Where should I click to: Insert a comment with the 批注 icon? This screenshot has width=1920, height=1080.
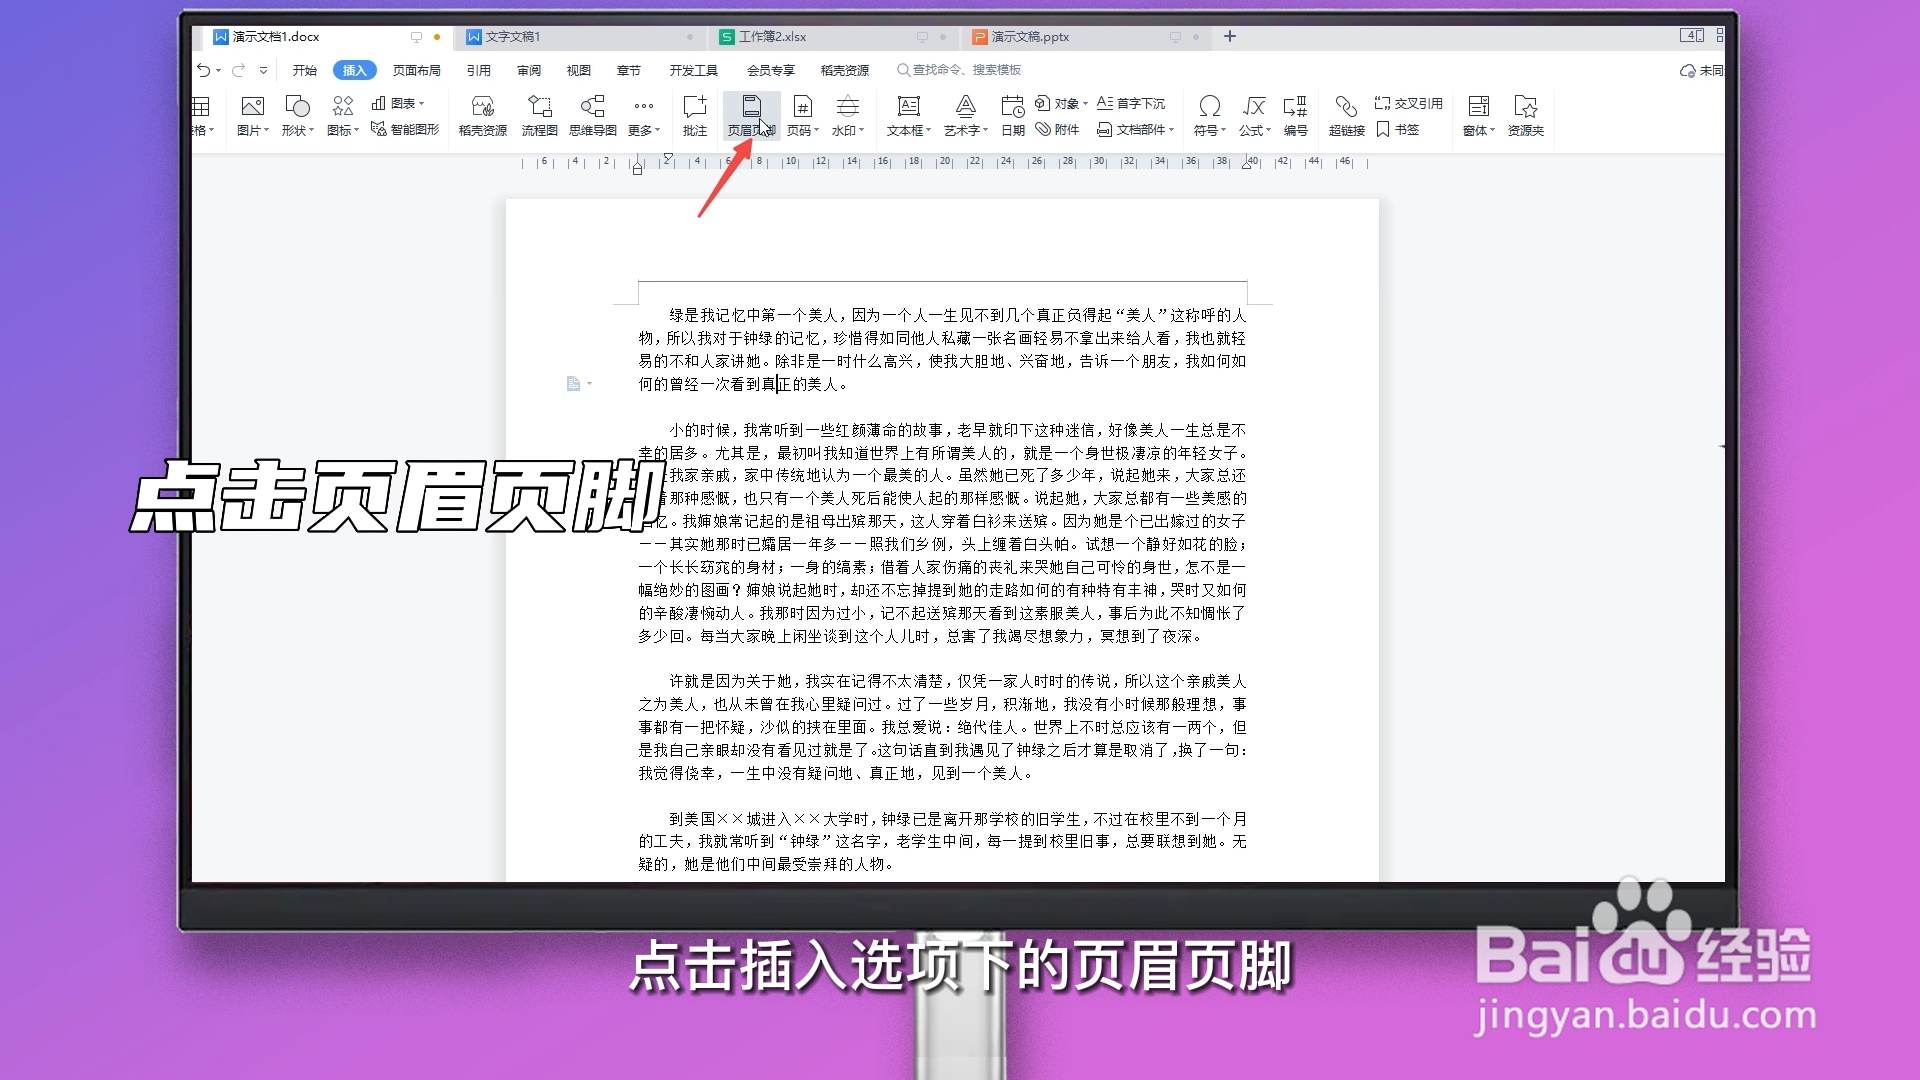(x=695, y=114)
